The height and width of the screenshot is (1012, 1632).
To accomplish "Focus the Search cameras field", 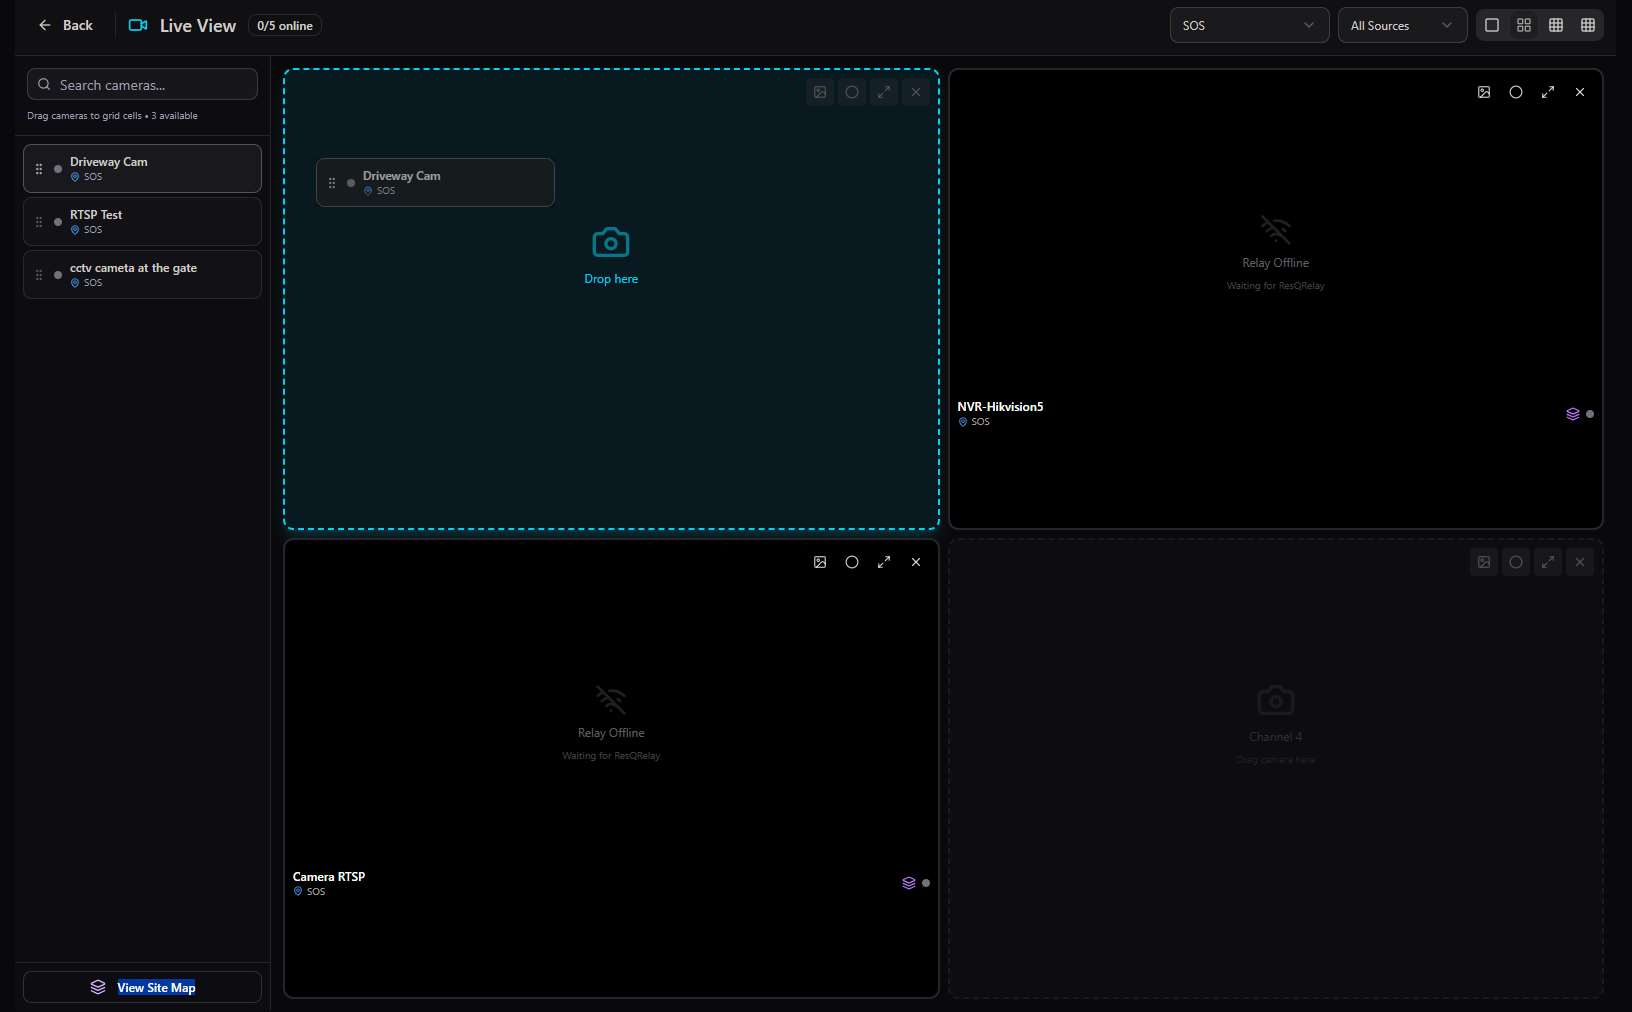I will (x=142, y=84).
